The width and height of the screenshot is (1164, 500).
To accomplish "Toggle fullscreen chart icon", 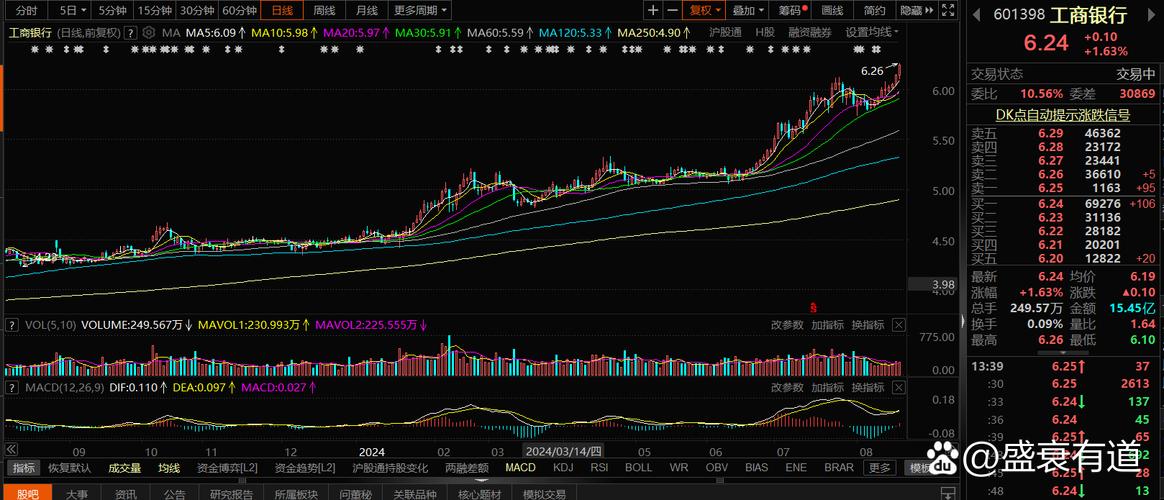I will coord(947,10).
